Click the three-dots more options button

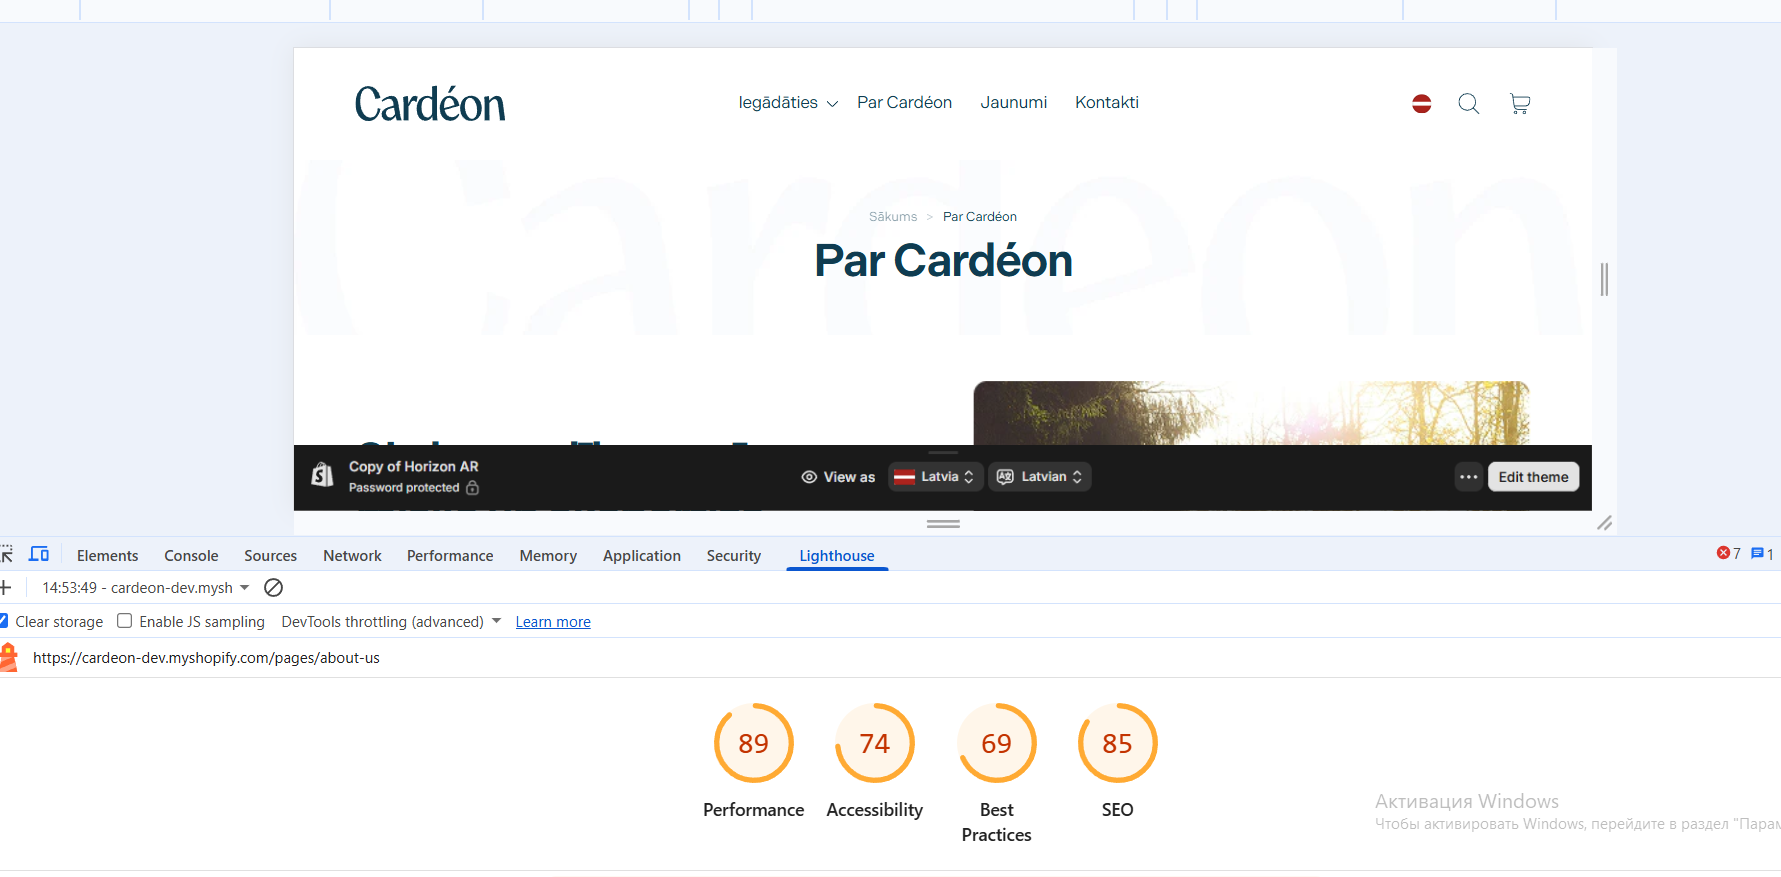pos(1468,477)
